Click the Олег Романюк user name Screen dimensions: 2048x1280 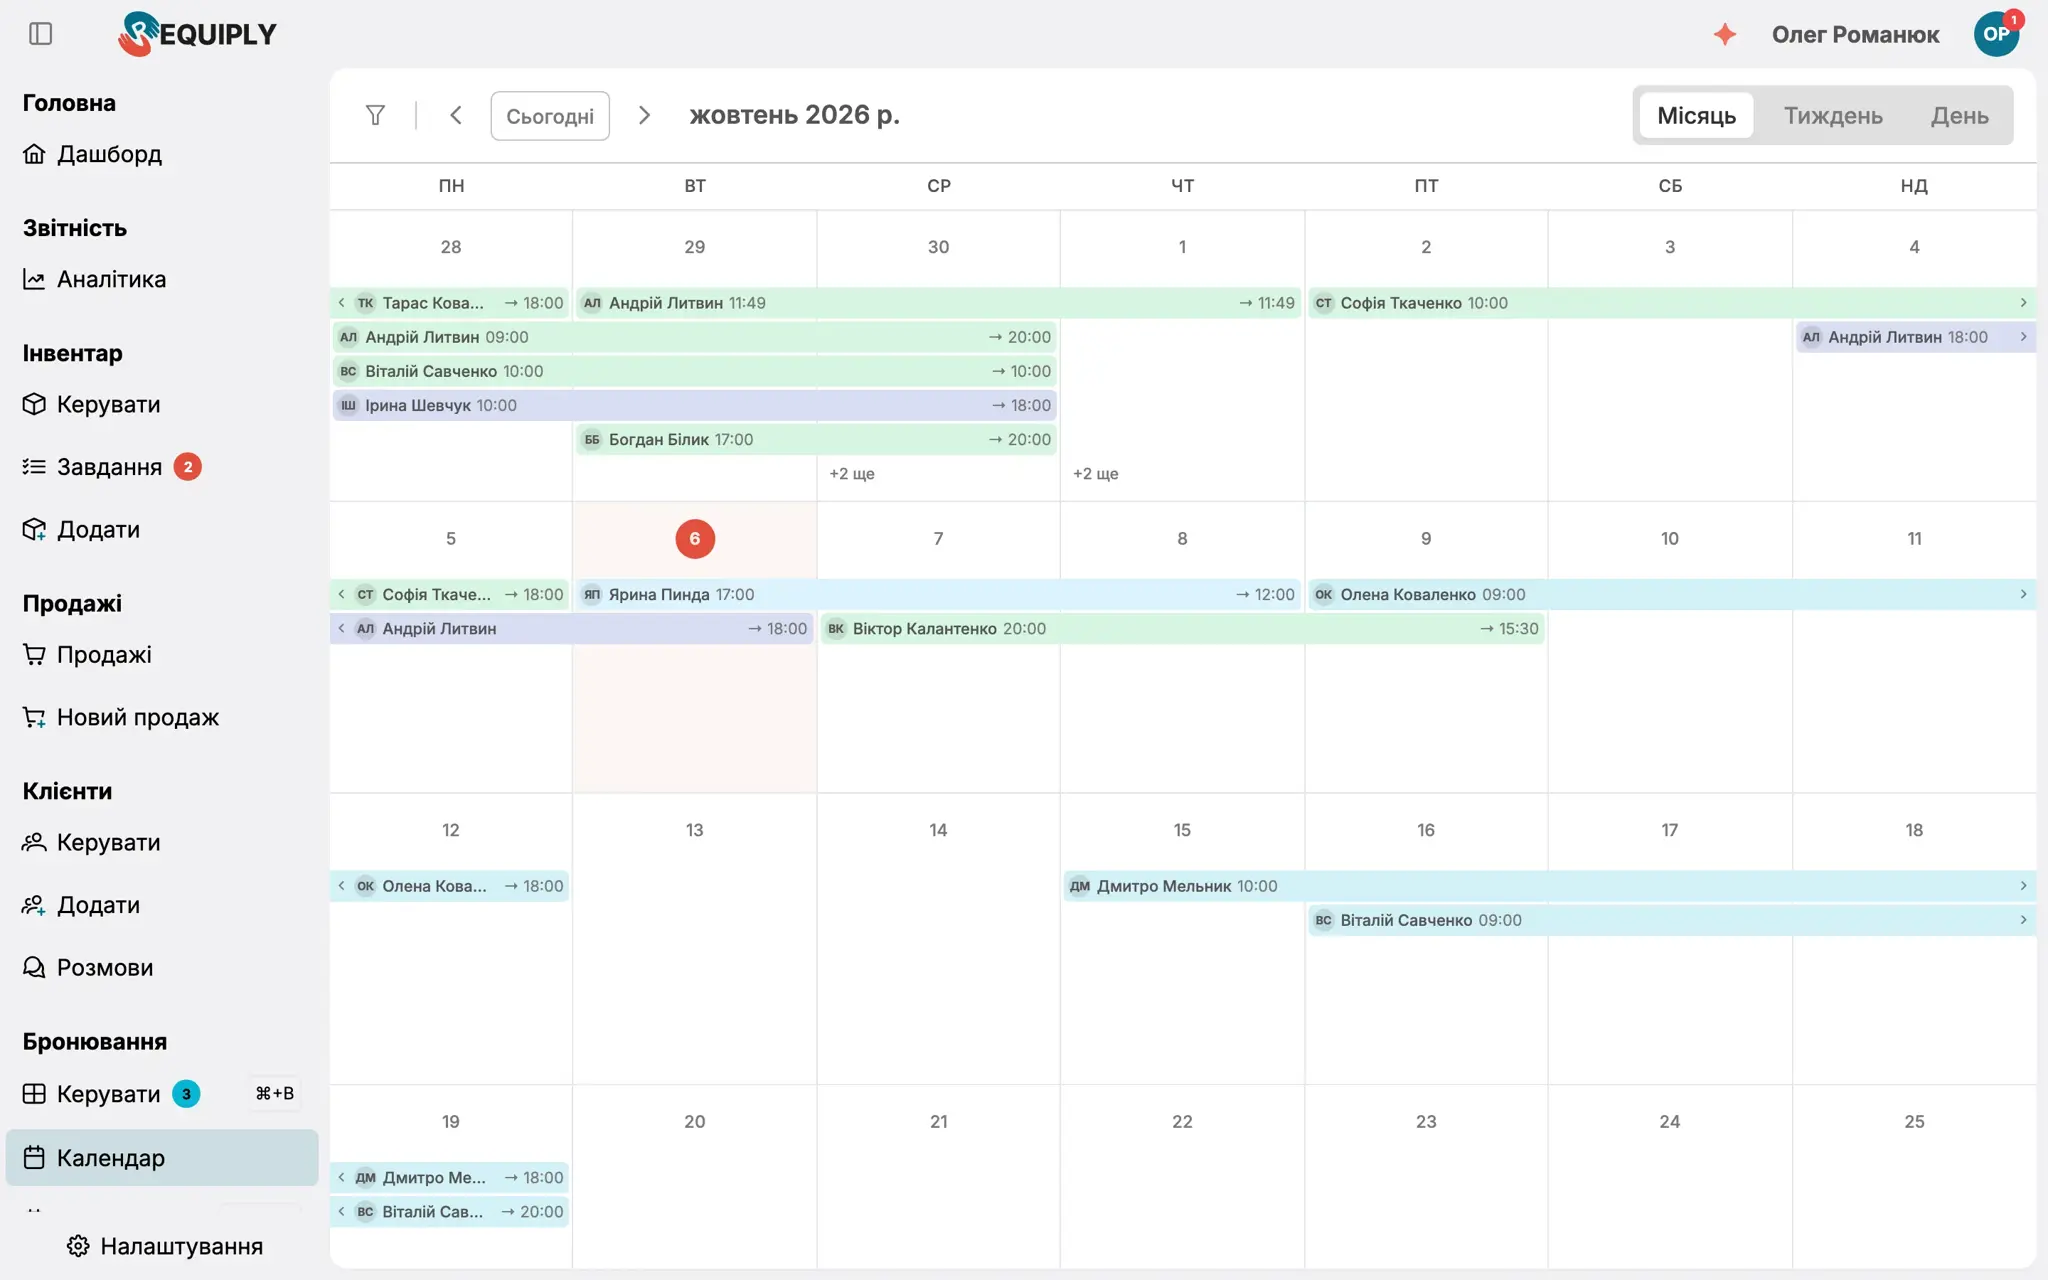pyautogui.click(x=1855, y=34)
